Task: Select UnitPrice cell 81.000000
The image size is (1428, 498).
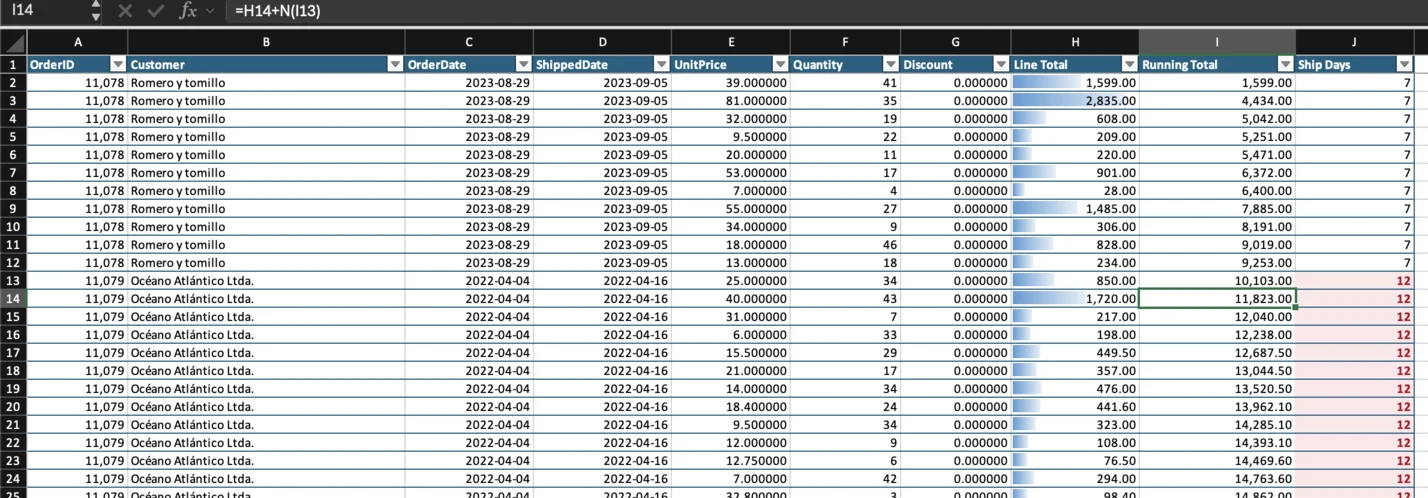Action: coord(730,101)
